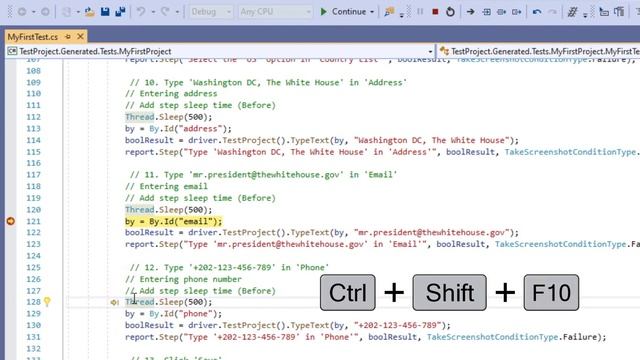Open the New Project dropdown arrow
Screen dimensions: 640x360
[x=78, y=12]
